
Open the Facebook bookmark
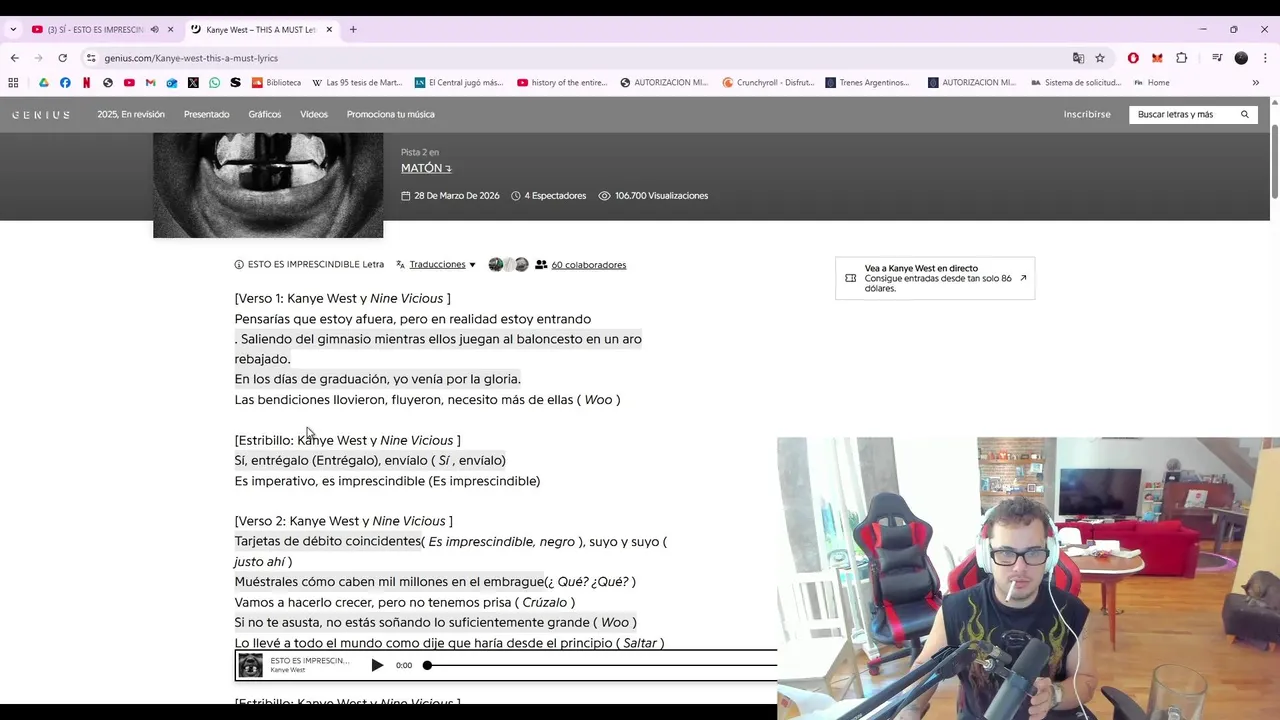pos(65,83)
